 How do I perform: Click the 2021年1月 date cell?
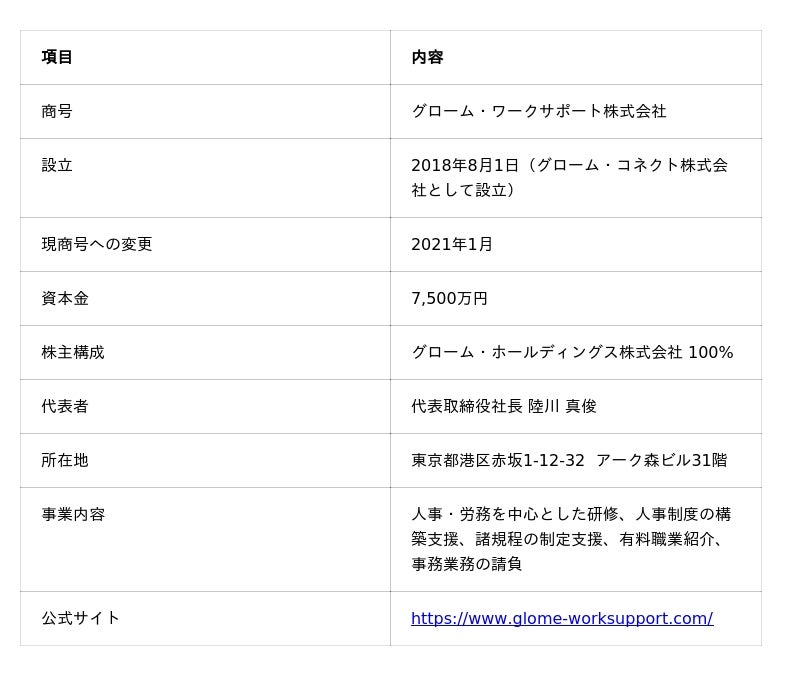coord(452,244)
